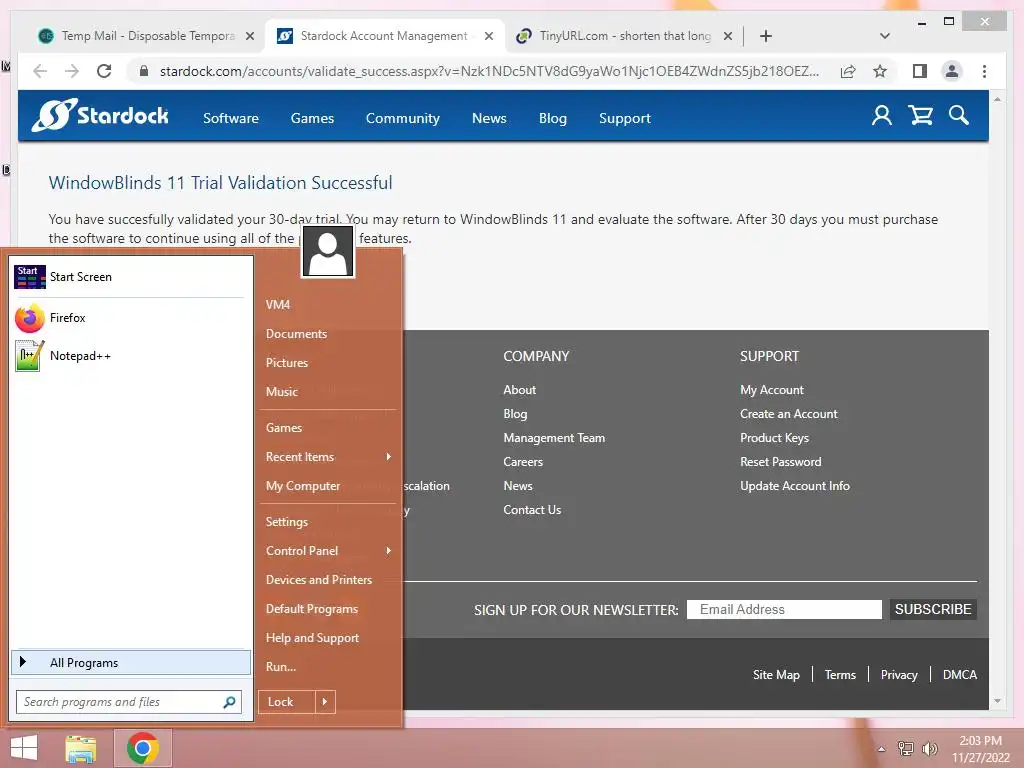Click Chrome's forward arrow

(72, 71)
